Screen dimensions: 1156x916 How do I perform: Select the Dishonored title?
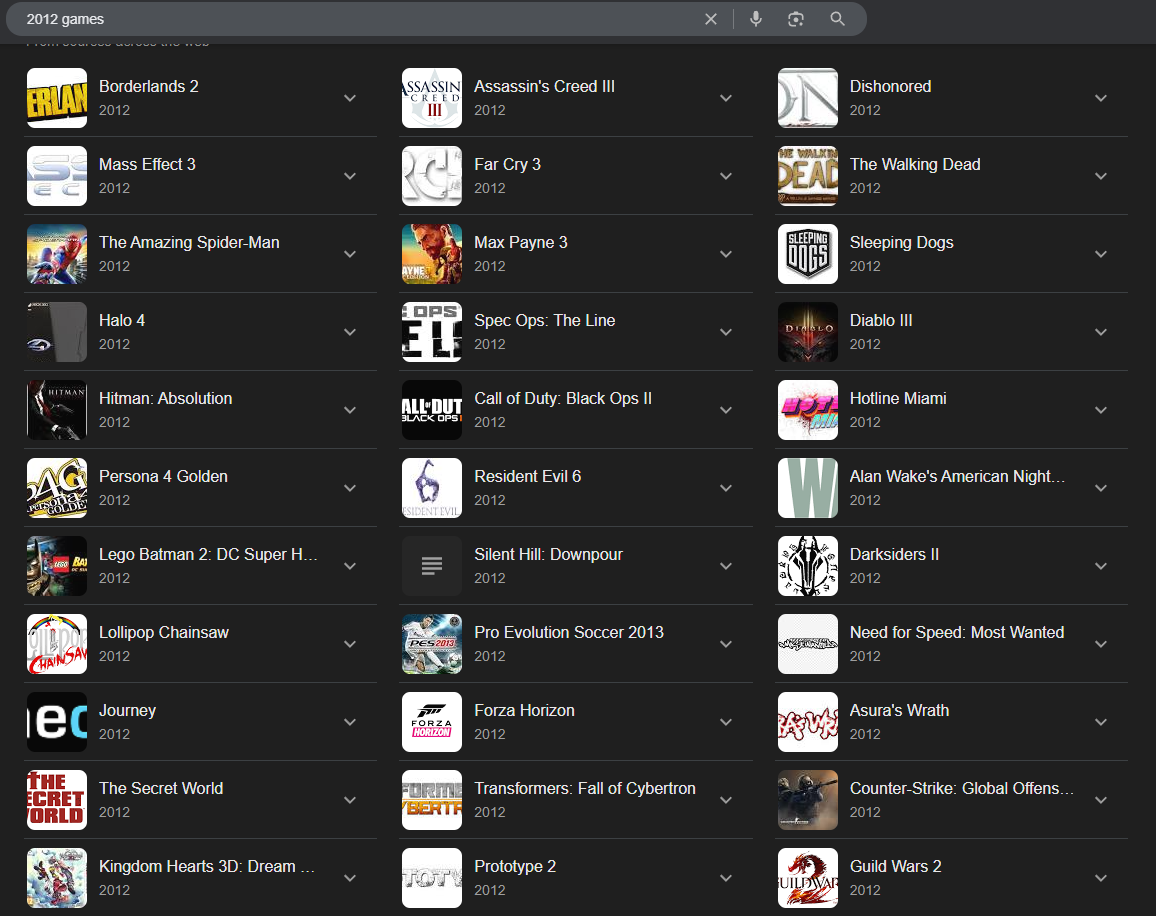(890, 86)
